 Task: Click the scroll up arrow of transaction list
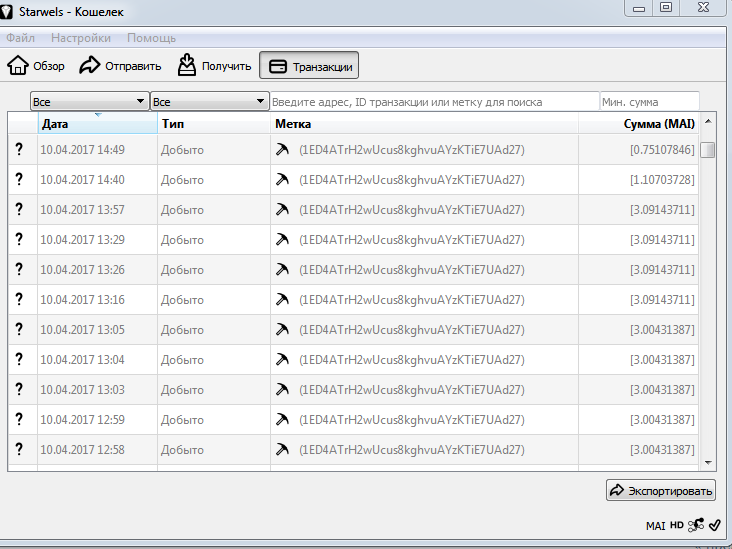pos(708,121)
